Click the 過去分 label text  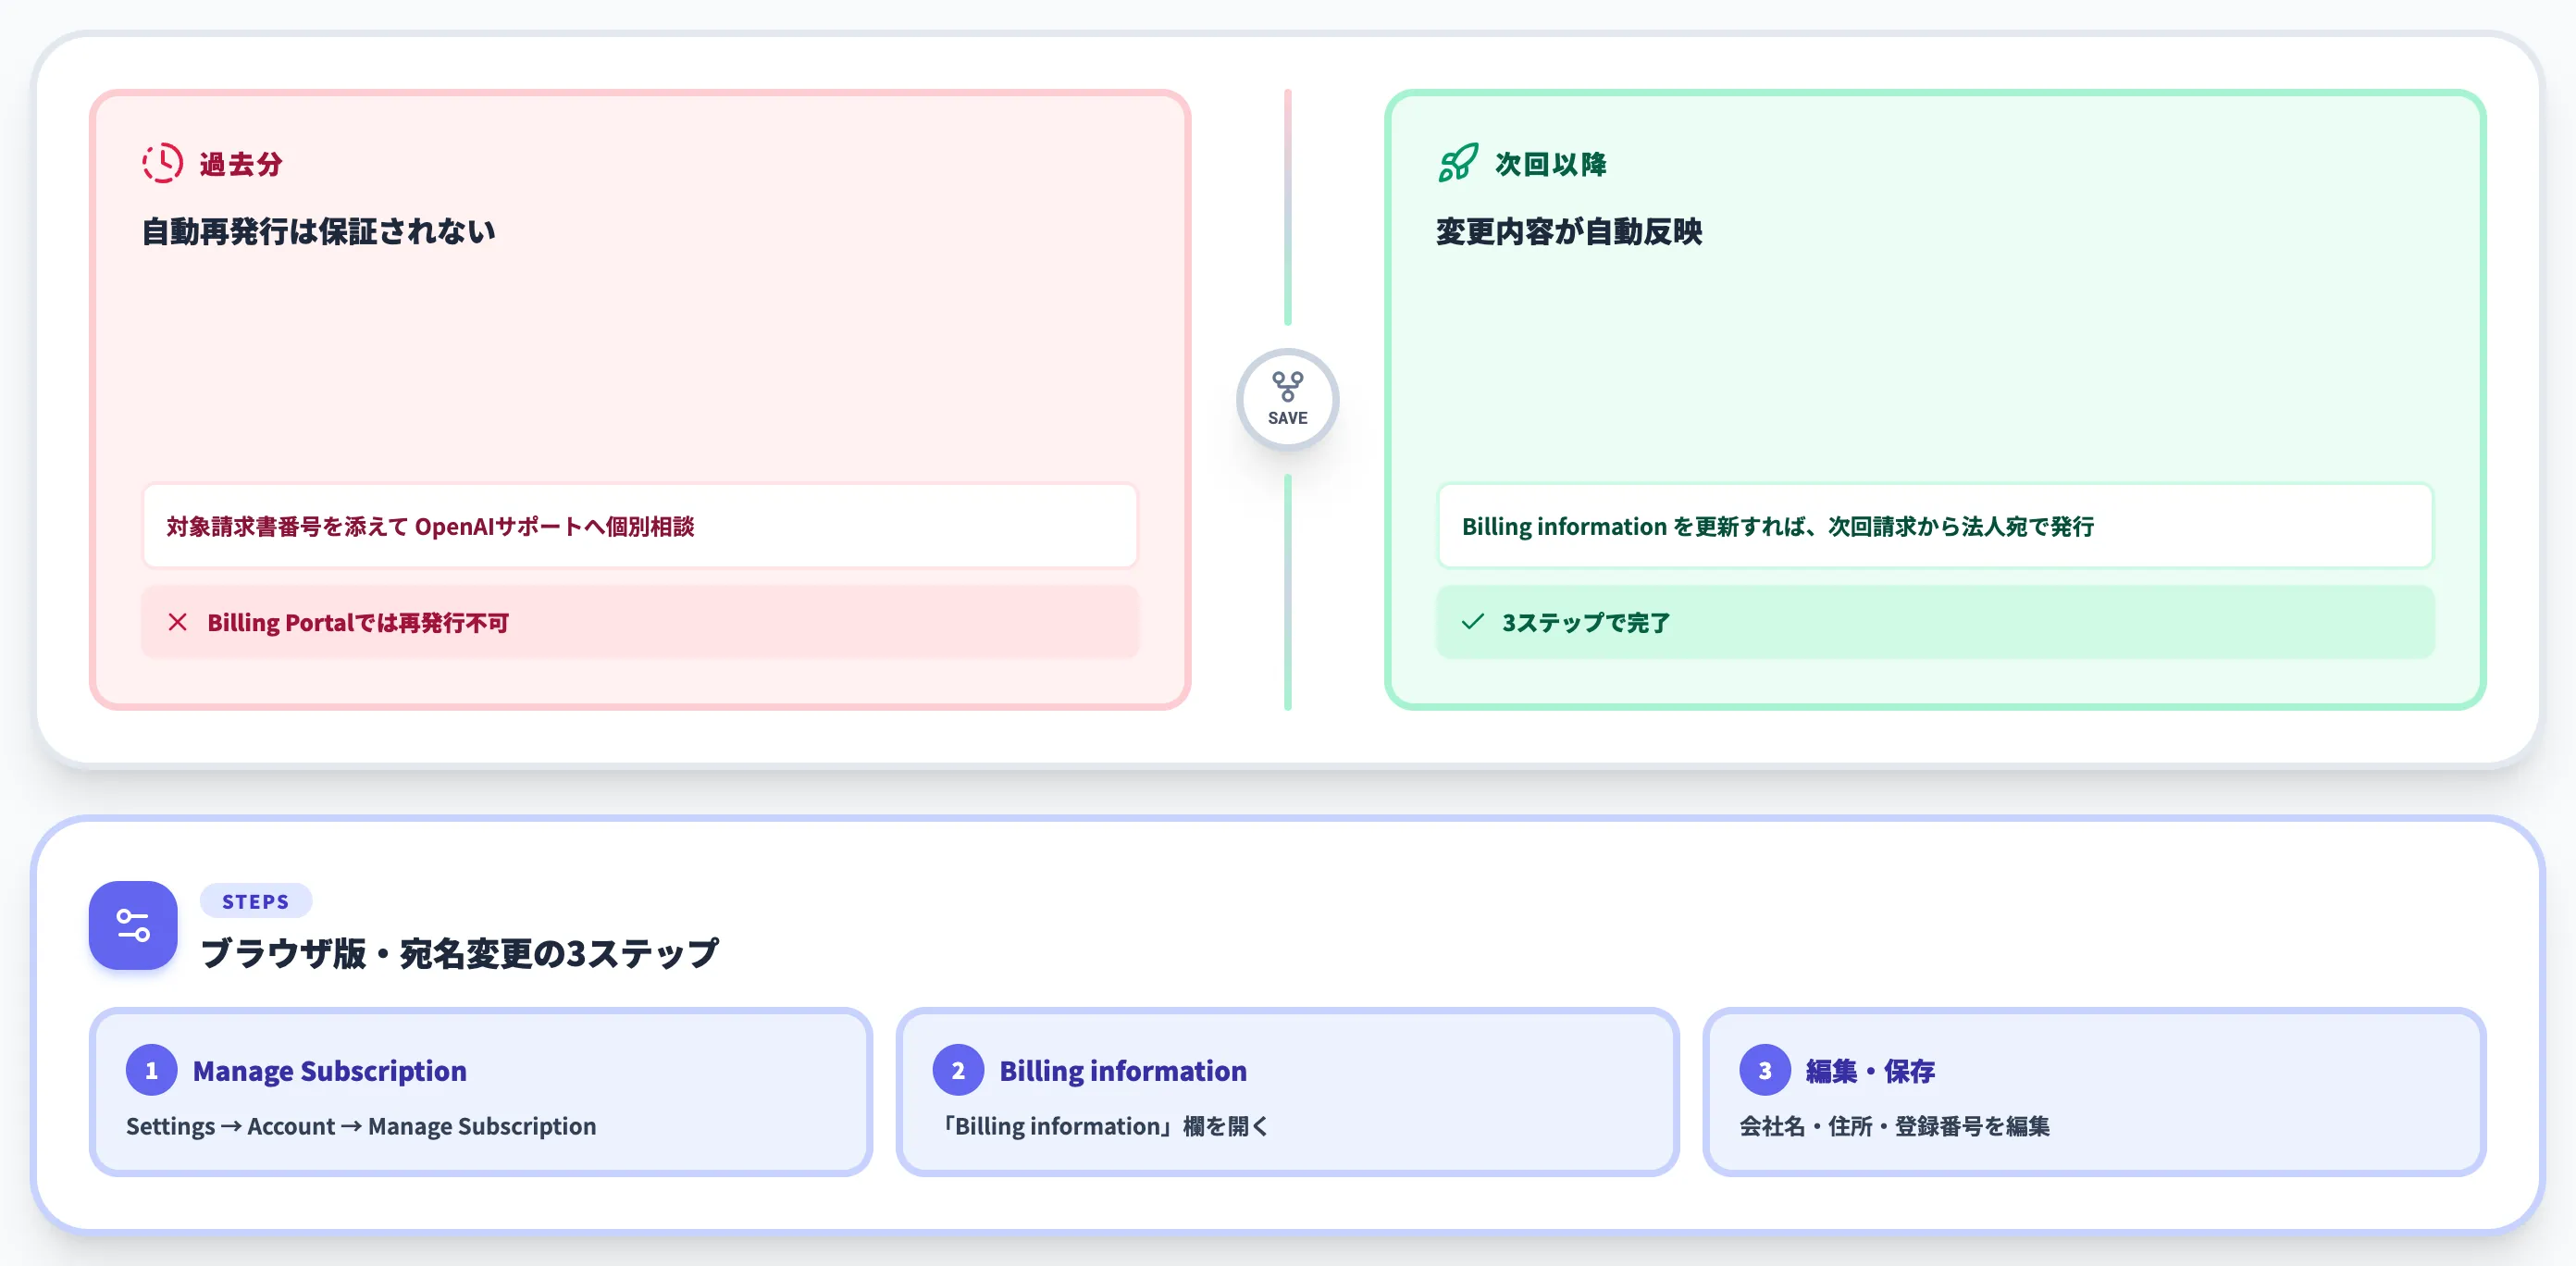point(241,164)
